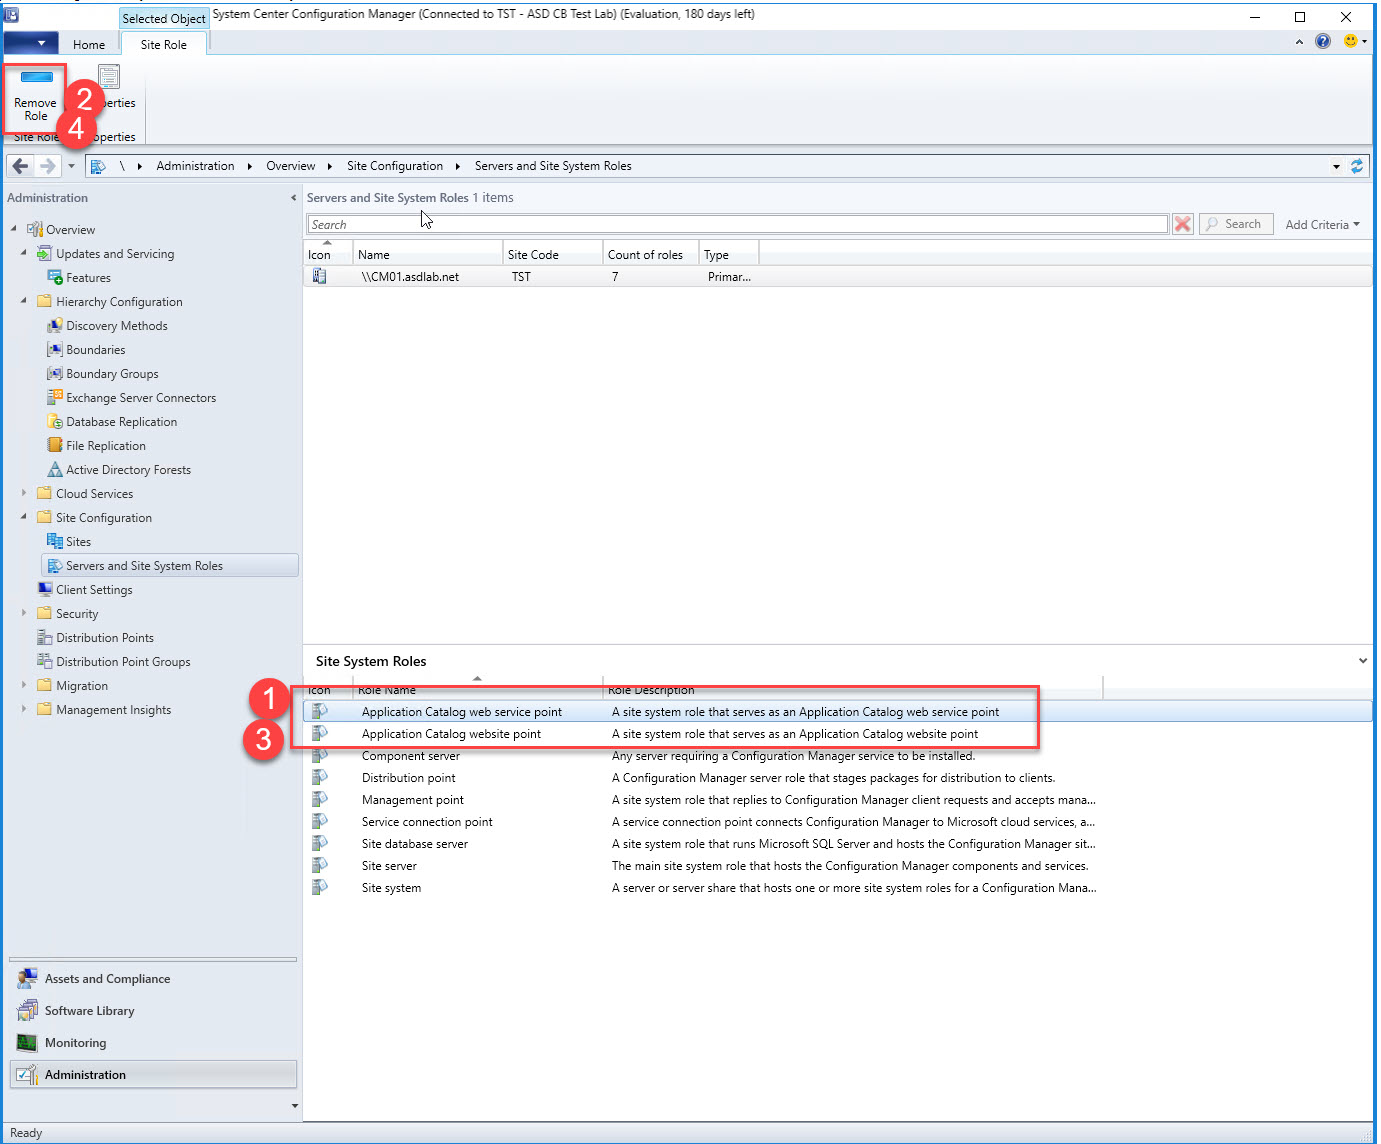Select the Updates and Servicing icon
The width and height of the screenshot is (1381, 1144).
pos(44,253)
